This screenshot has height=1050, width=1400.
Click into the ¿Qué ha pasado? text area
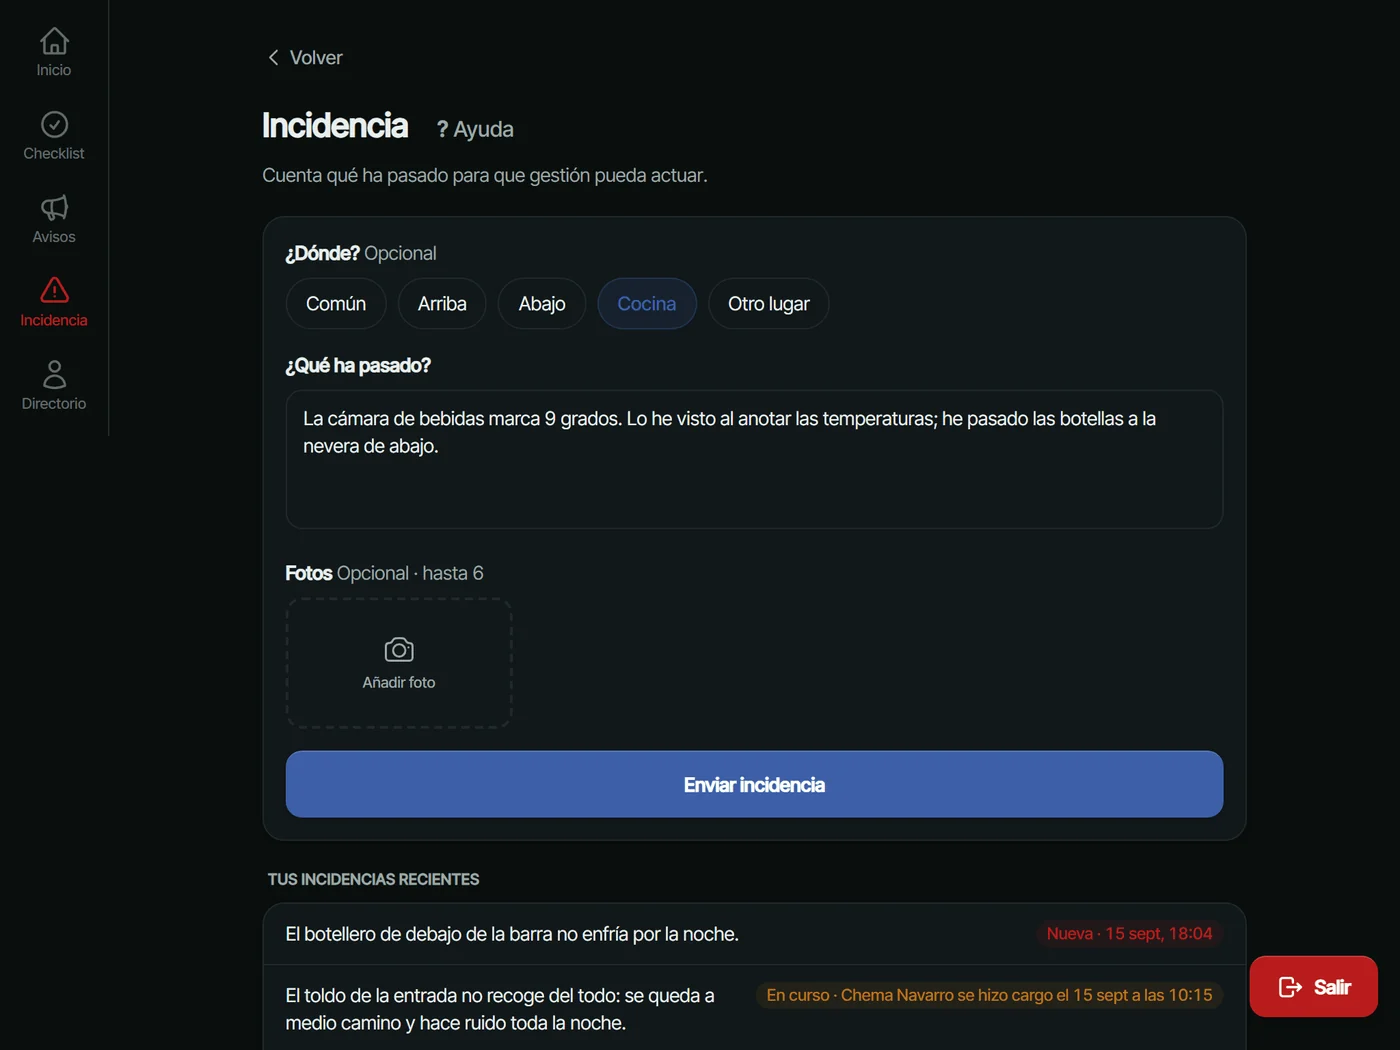(754, 459)
